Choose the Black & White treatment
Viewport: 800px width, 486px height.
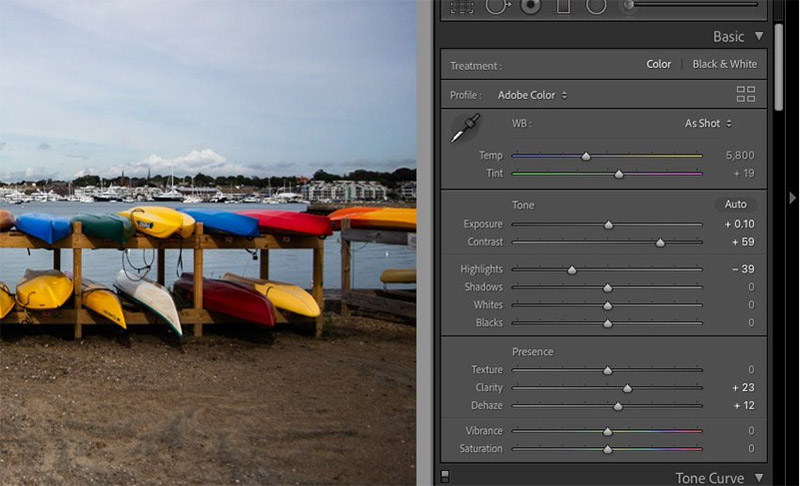point(724,64)
